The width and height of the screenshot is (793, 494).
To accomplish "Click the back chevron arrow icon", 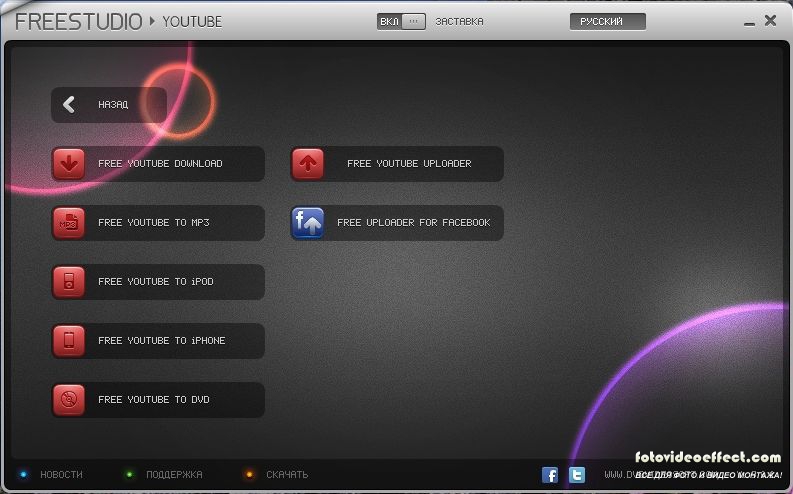I will tap(69, 105).
